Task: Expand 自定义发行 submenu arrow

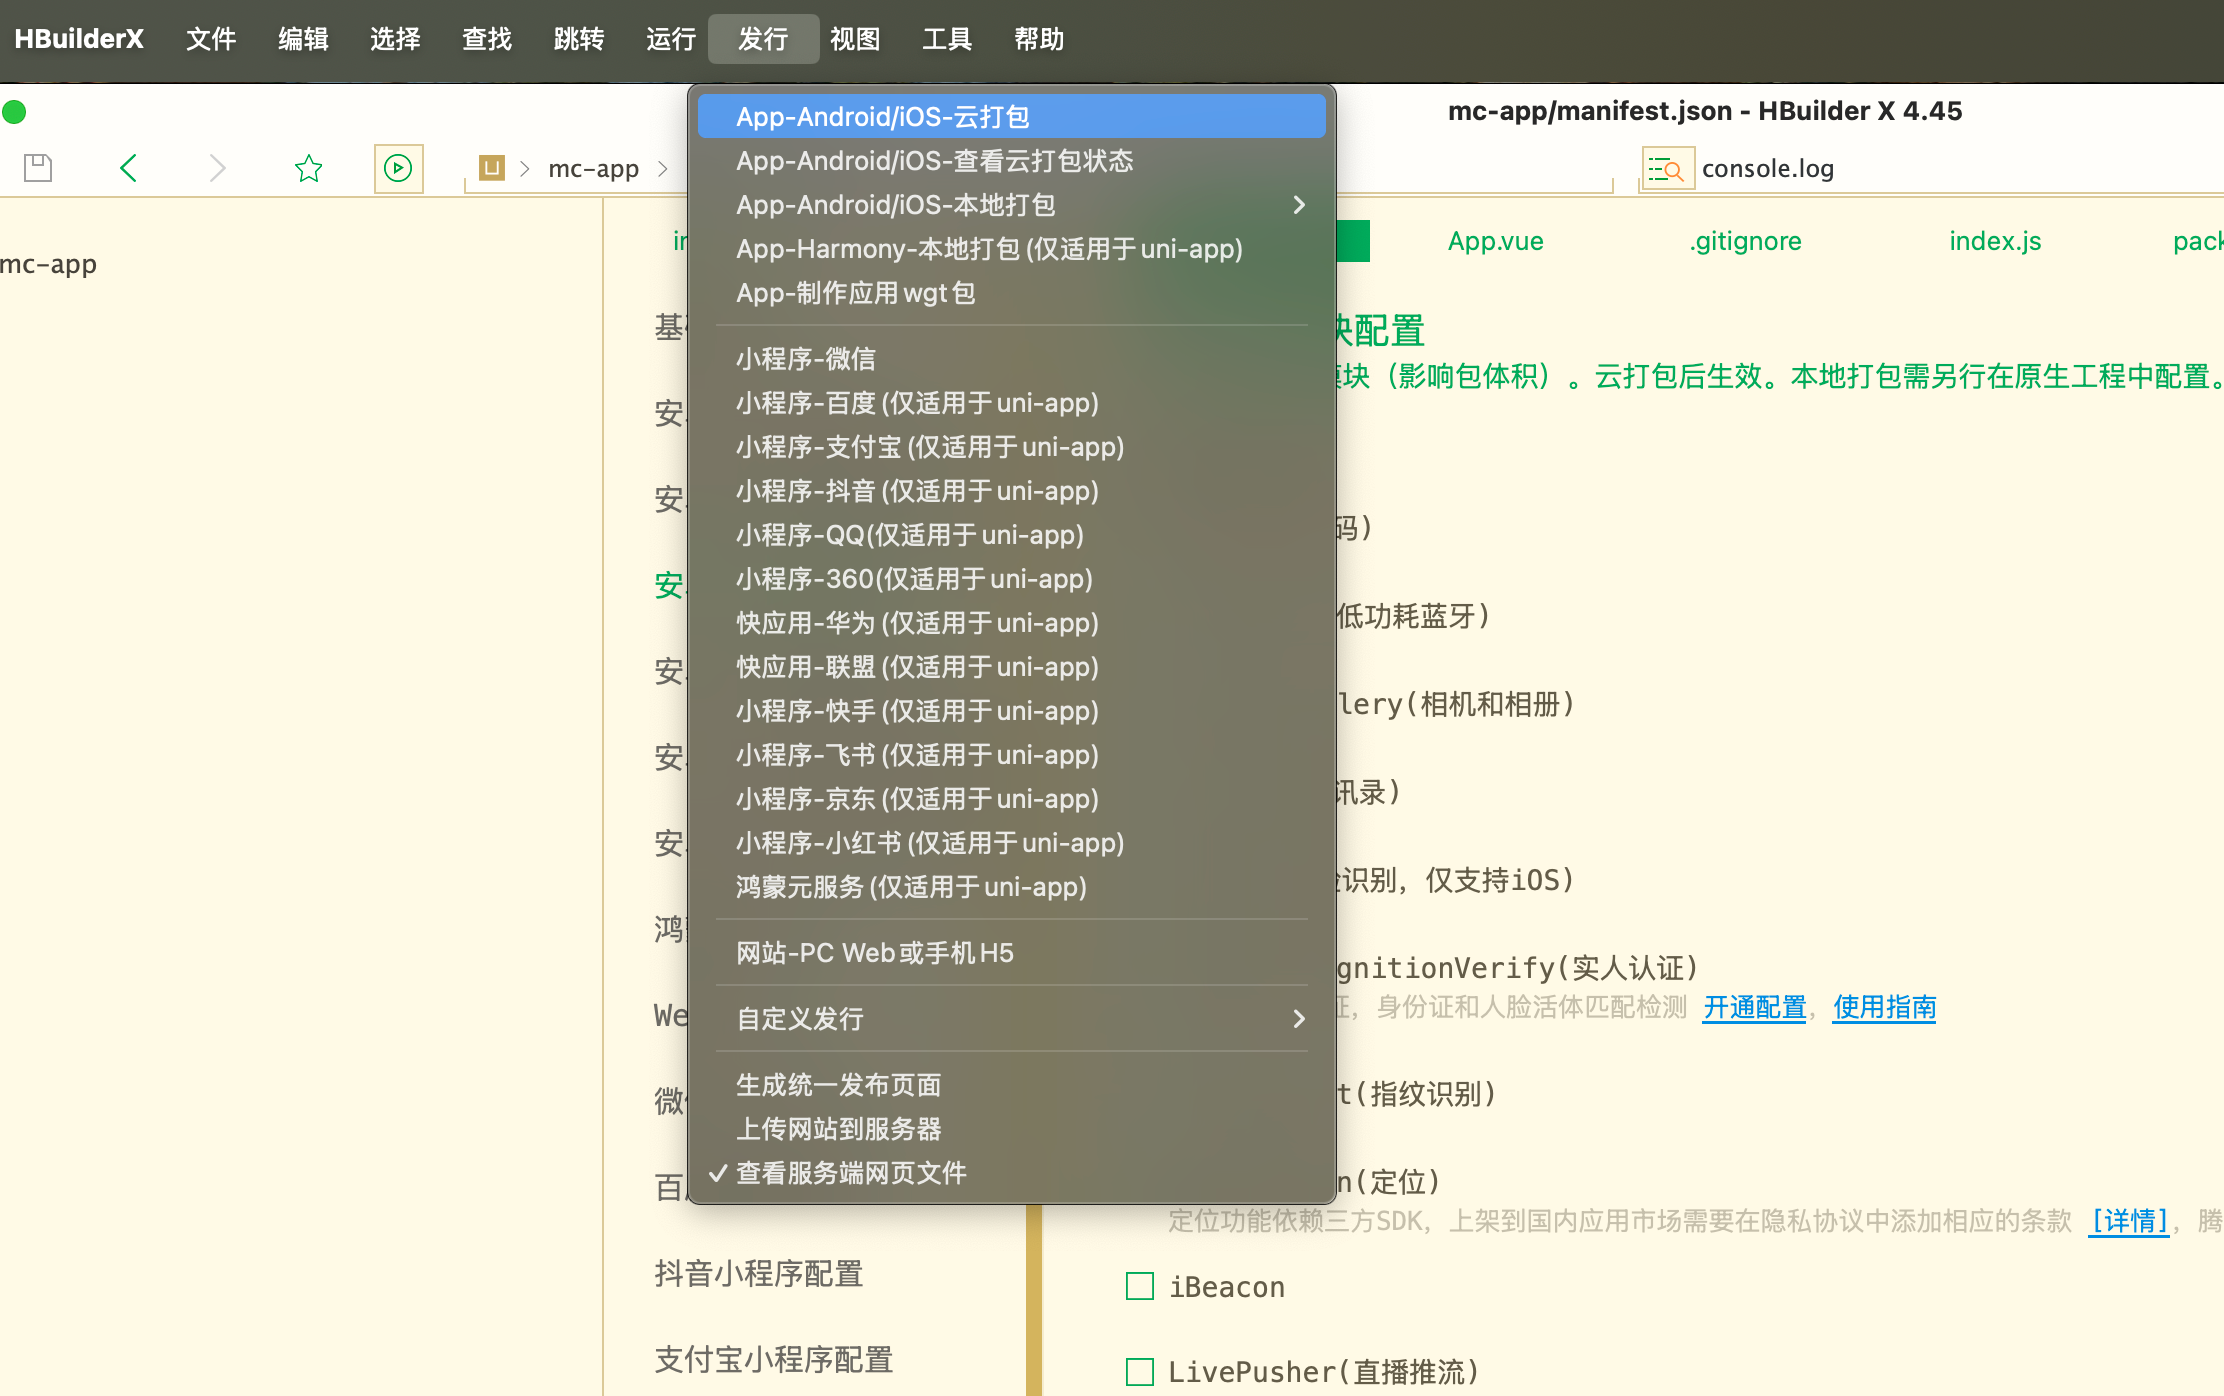Action: pyautogui.click(x=1299, y=1019)
